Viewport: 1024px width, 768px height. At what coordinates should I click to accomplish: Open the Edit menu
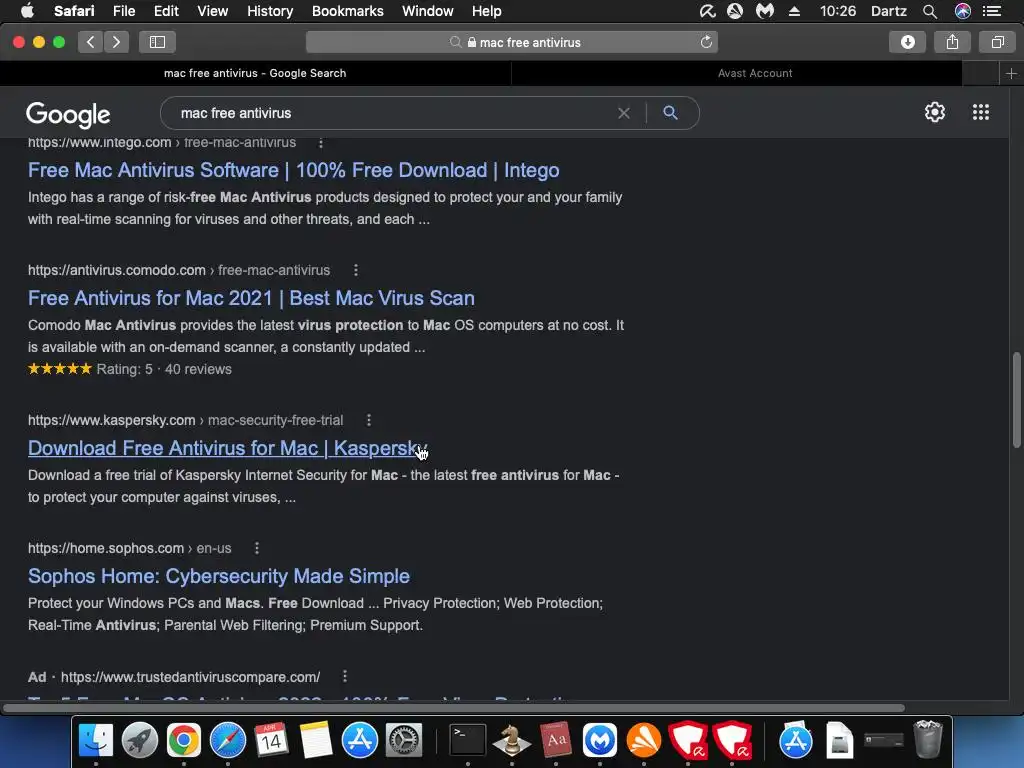click(166, 11)
